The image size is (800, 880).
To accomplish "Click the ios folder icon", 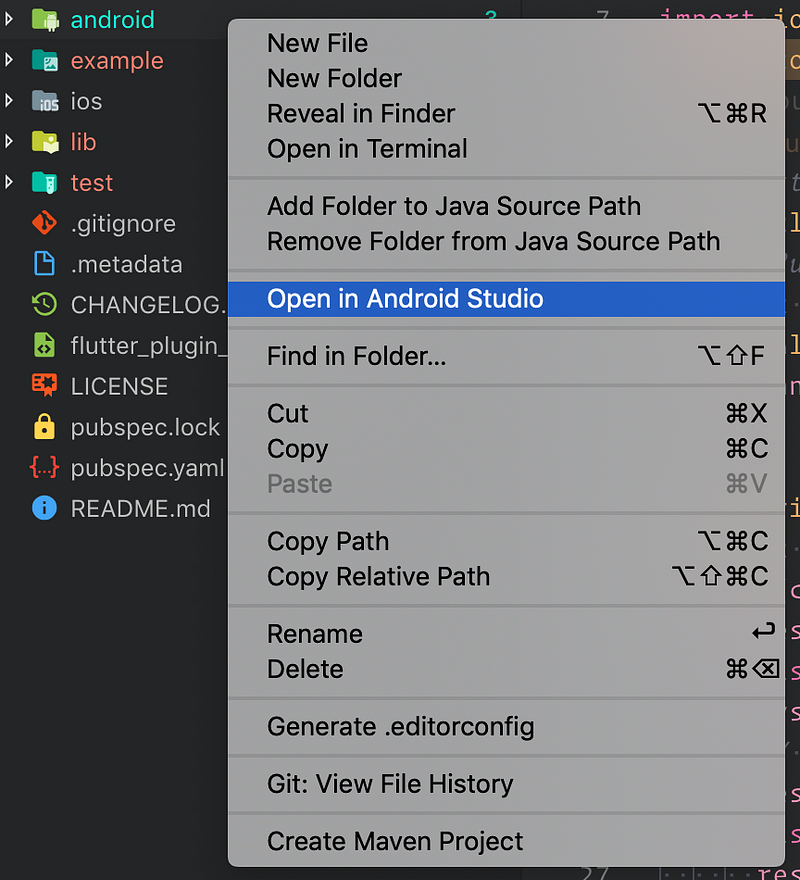I will coord(45,102).
